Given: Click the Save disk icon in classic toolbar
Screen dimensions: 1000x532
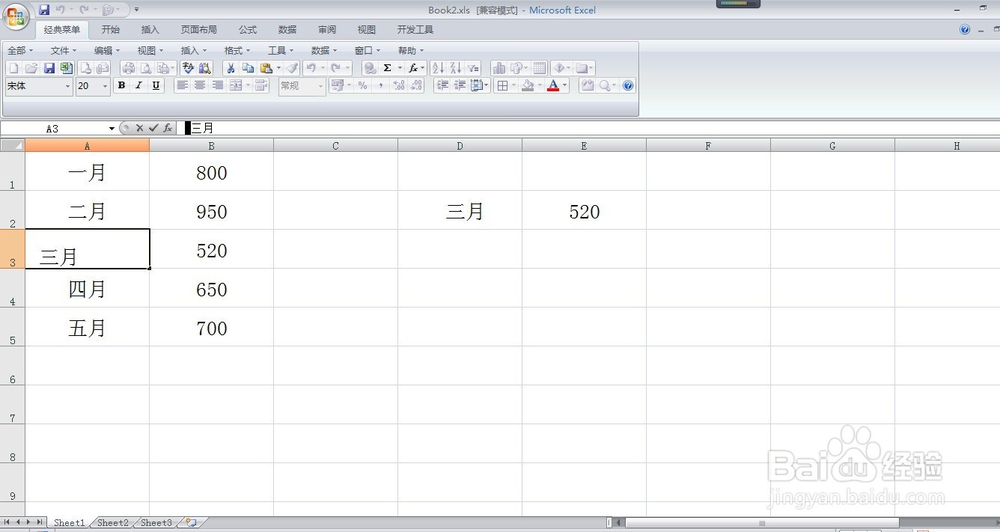Looking at the screenshot, I should click(x=49, y=68).
